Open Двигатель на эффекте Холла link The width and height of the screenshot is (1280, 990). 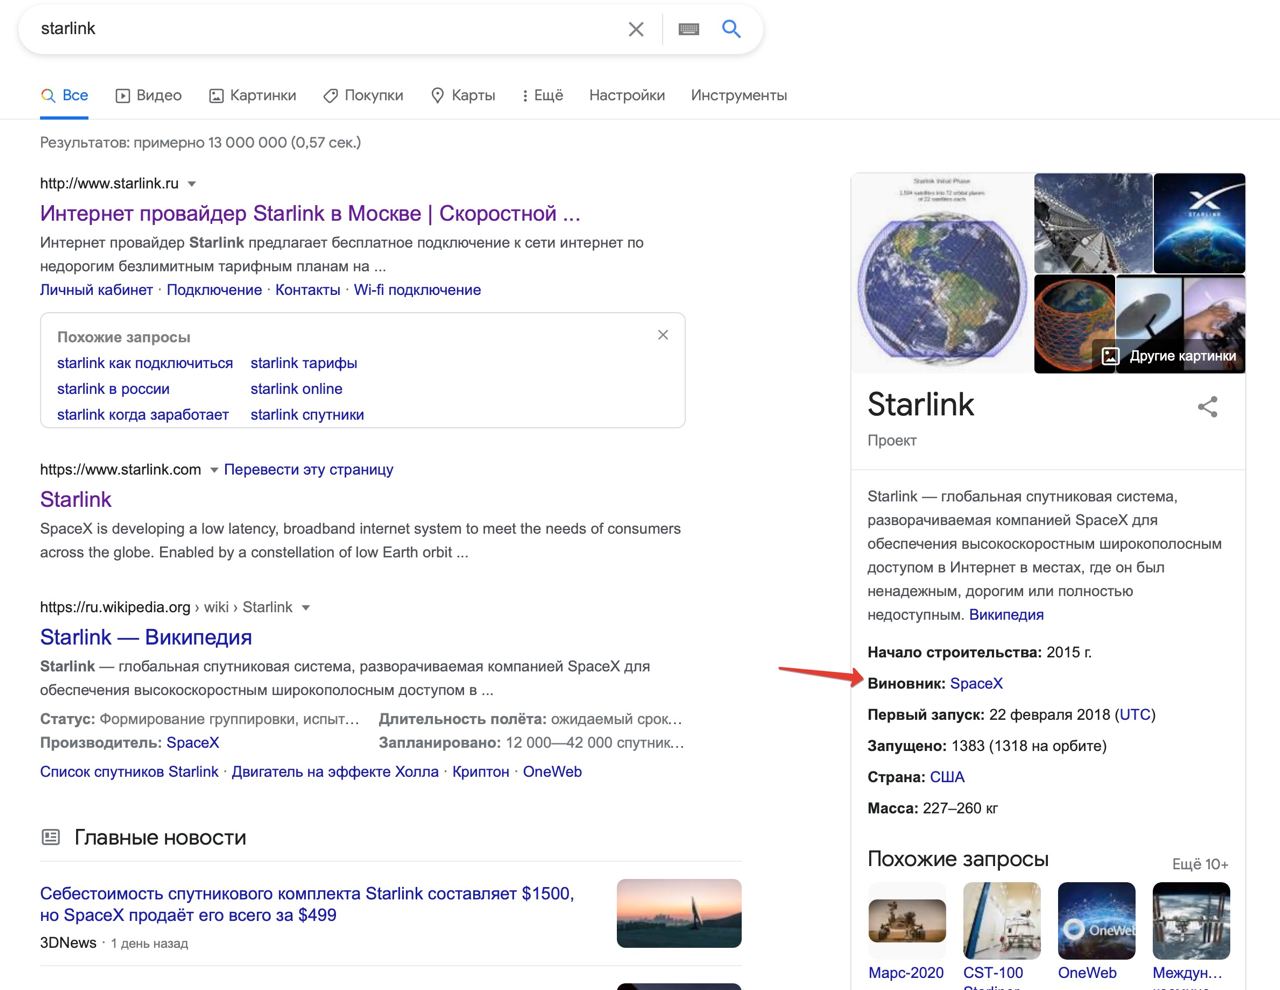tap(335, 772)
